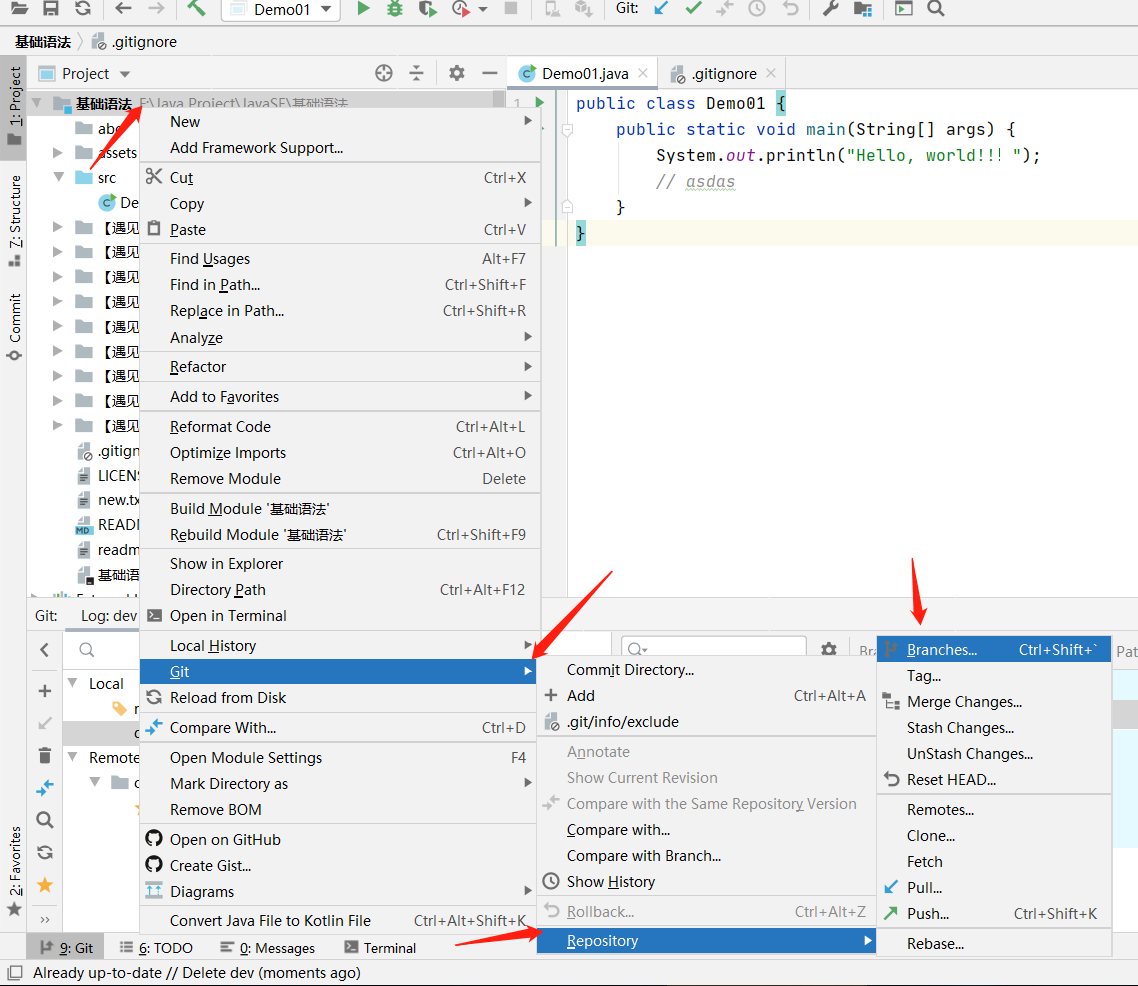Select Find Usages menu item
The width and height of the screenshot is (1138, 986).
pyautogui.click(x=339, y=258)
